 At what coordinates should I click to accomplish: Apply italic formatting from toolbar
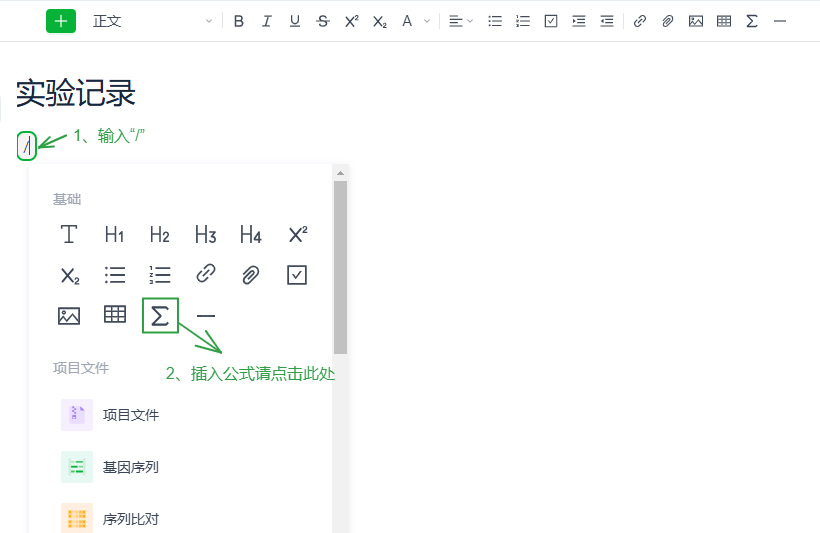coord(266,21)
